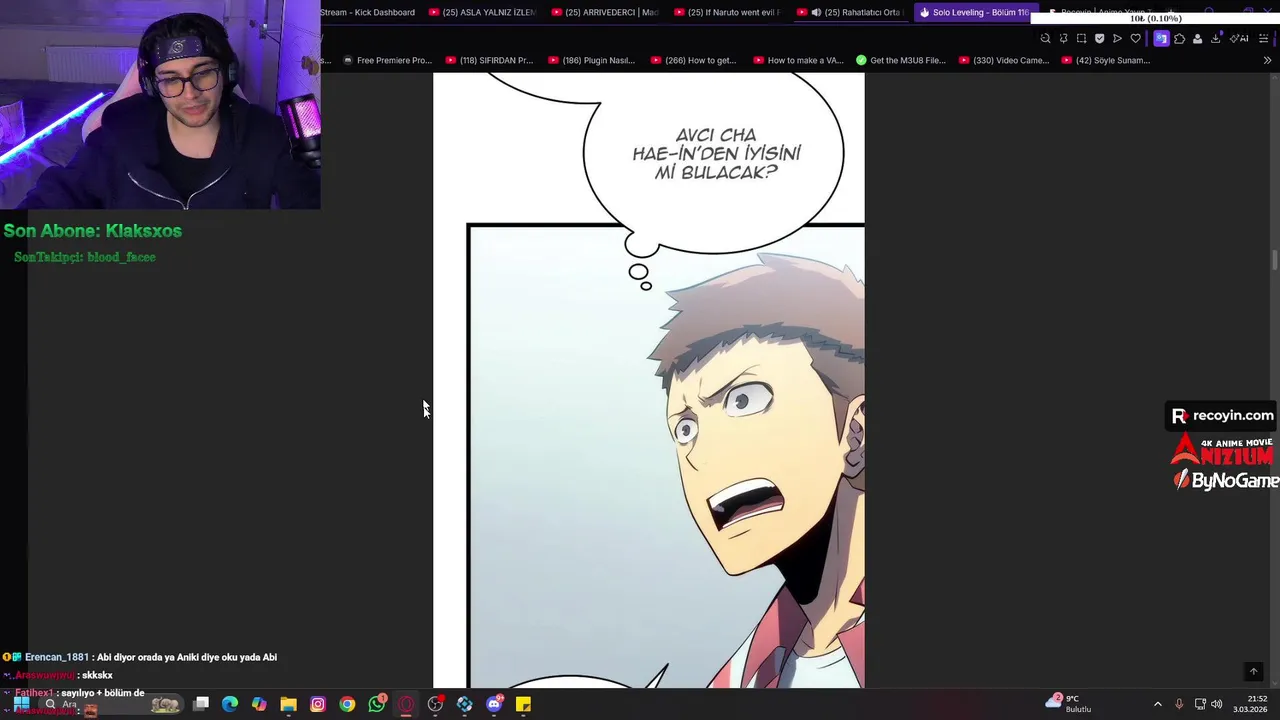
Task: Open Sticky Notes from the taskbar
Action: [523, 704]
